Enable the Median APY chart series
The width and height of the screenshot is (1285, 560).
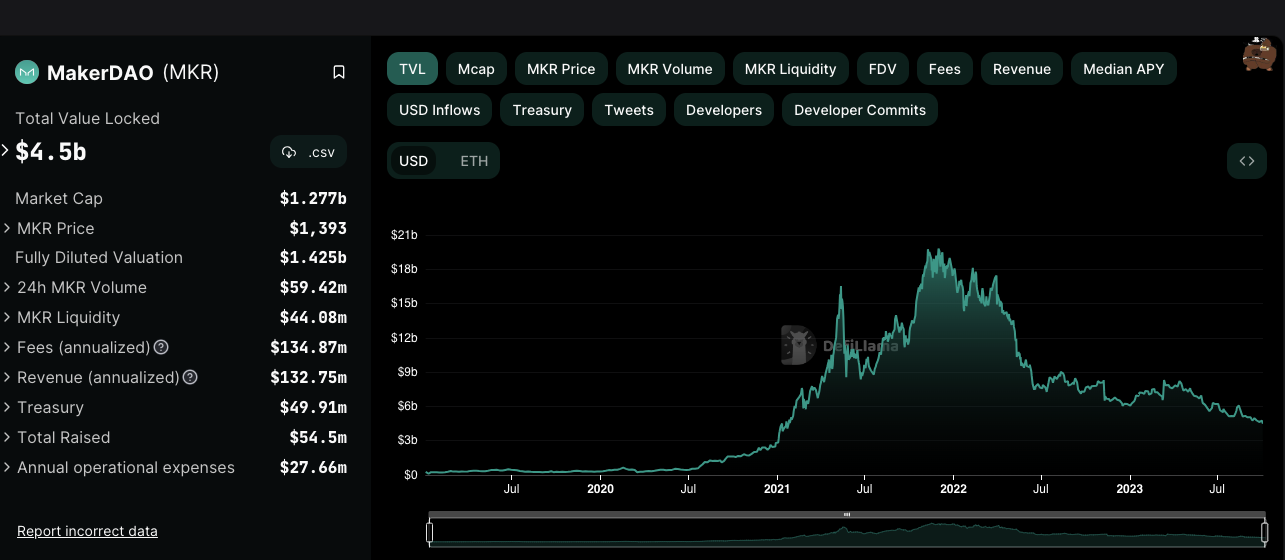(1124, 69)
